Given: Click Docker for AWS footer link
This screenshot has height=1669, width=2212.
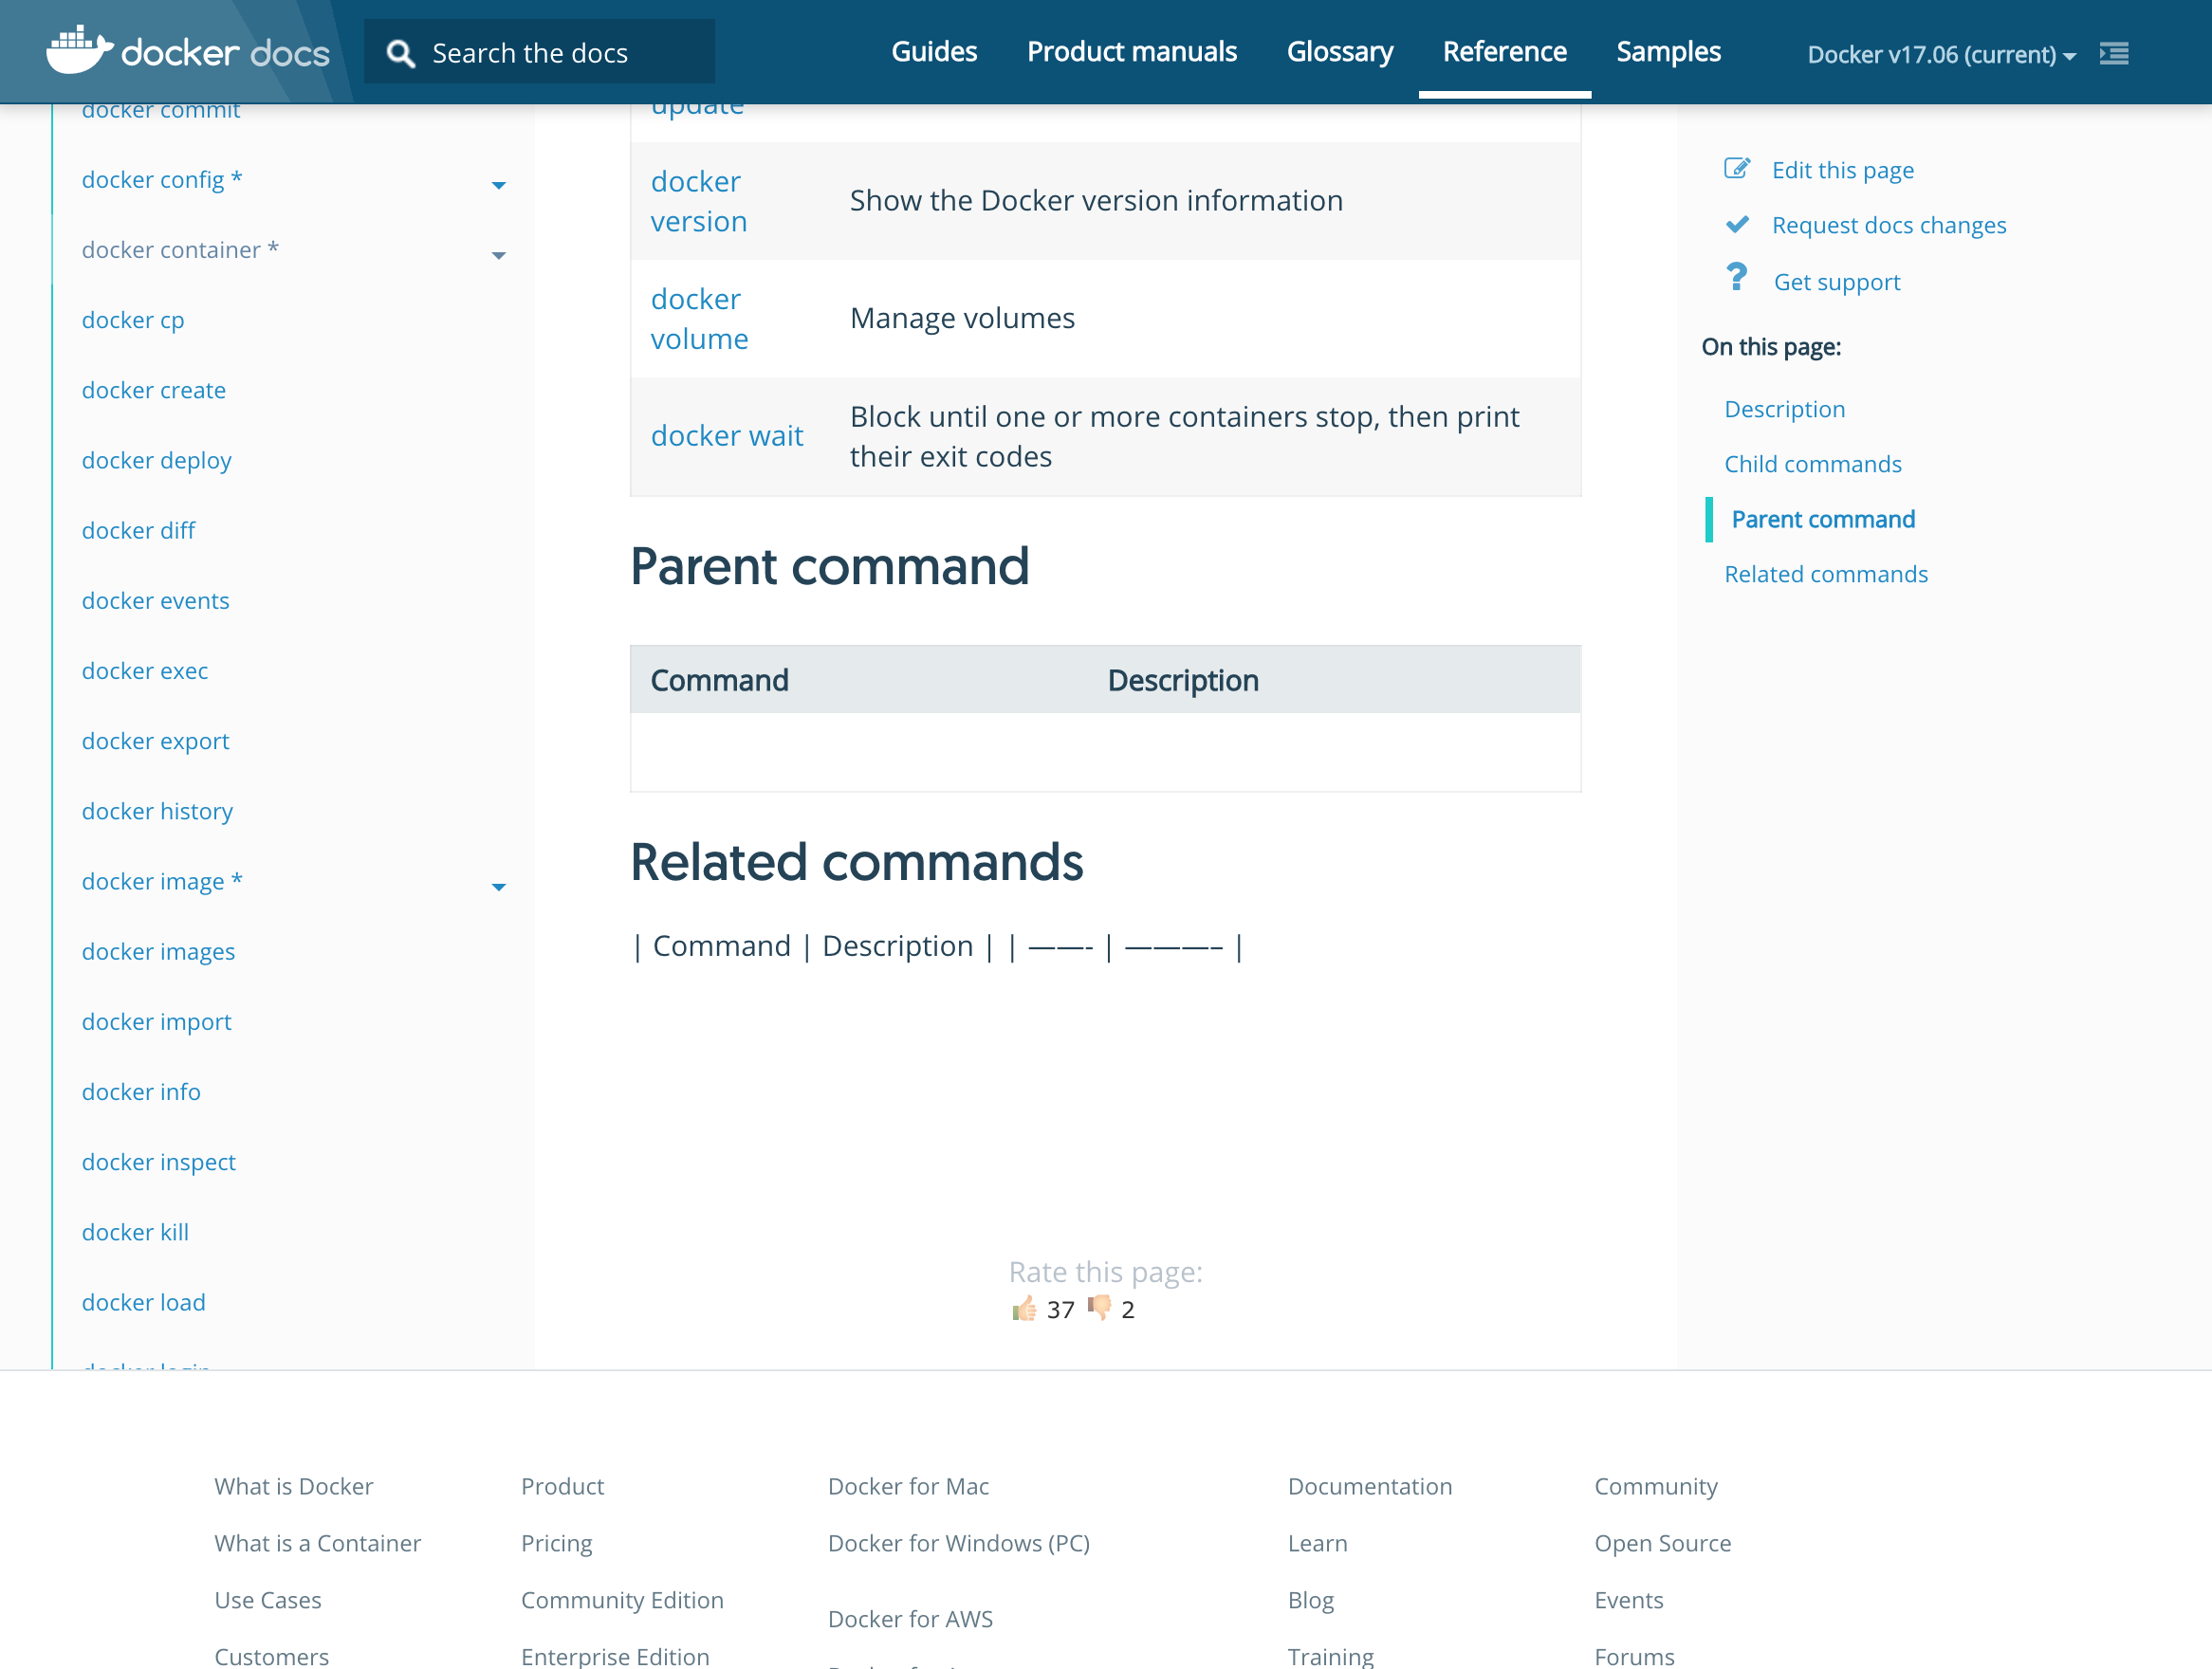Looking at the screenshot, I should [x=911, y=1619].
